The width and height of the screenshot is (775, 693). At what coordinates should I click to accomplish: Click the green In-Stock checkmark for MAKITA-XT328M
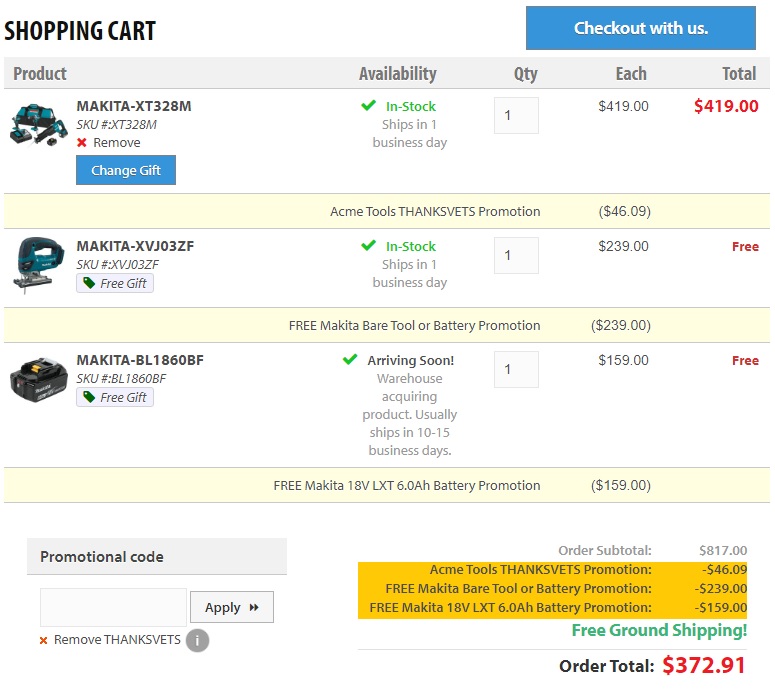[x=369, y=106]
